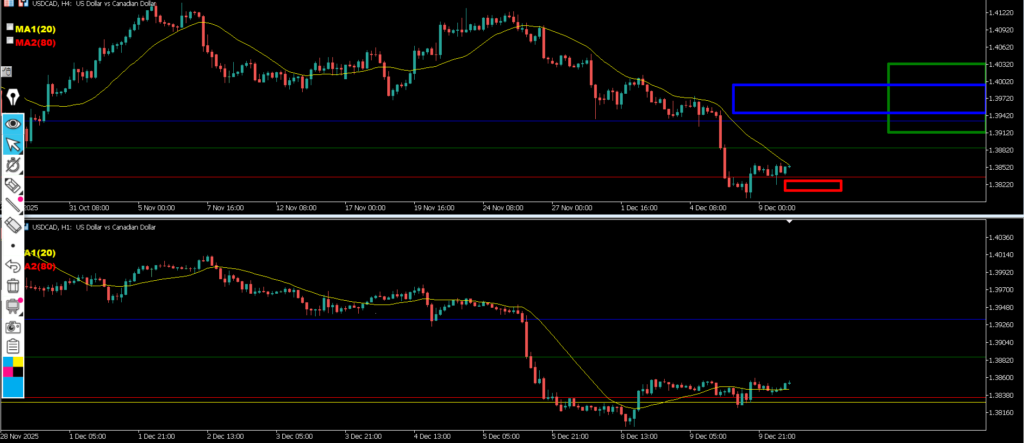This screenshot has height=443, width=1024.
Task: Click the splitter arrow between charts
Action: coord(789,221)
